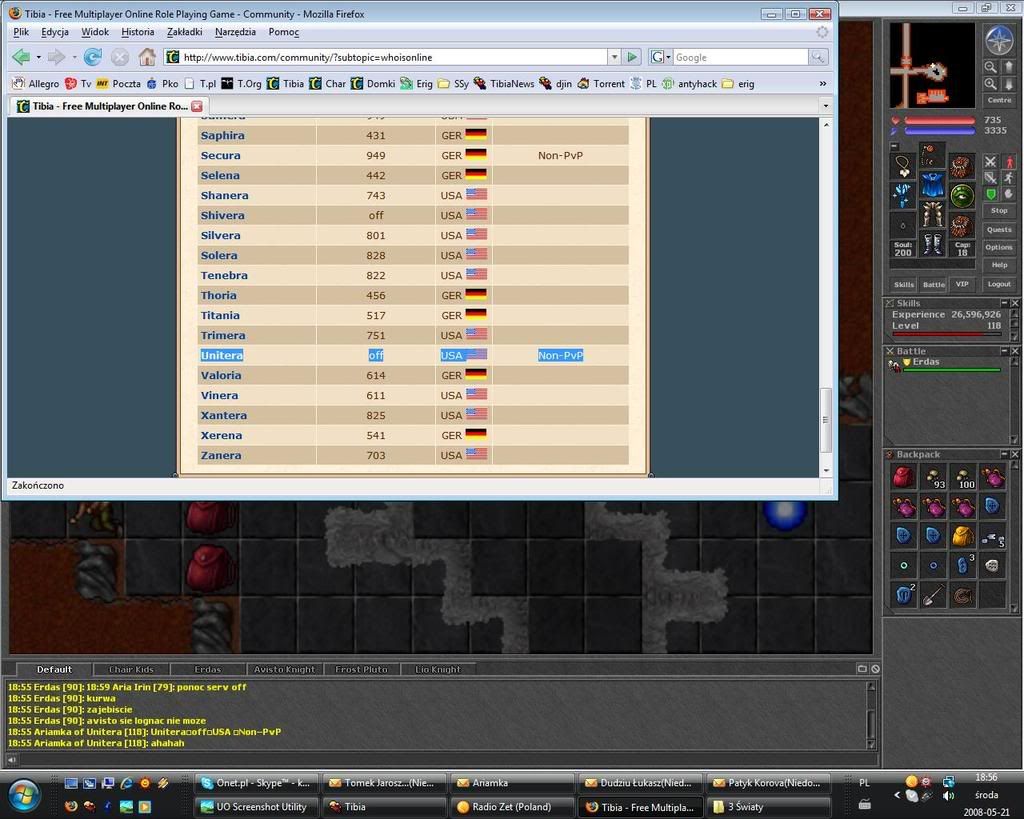The height and width of the screenshot is (819, 1024).
Task: Click the shovel in Backpack panel
Action: (x=933, y=595)
